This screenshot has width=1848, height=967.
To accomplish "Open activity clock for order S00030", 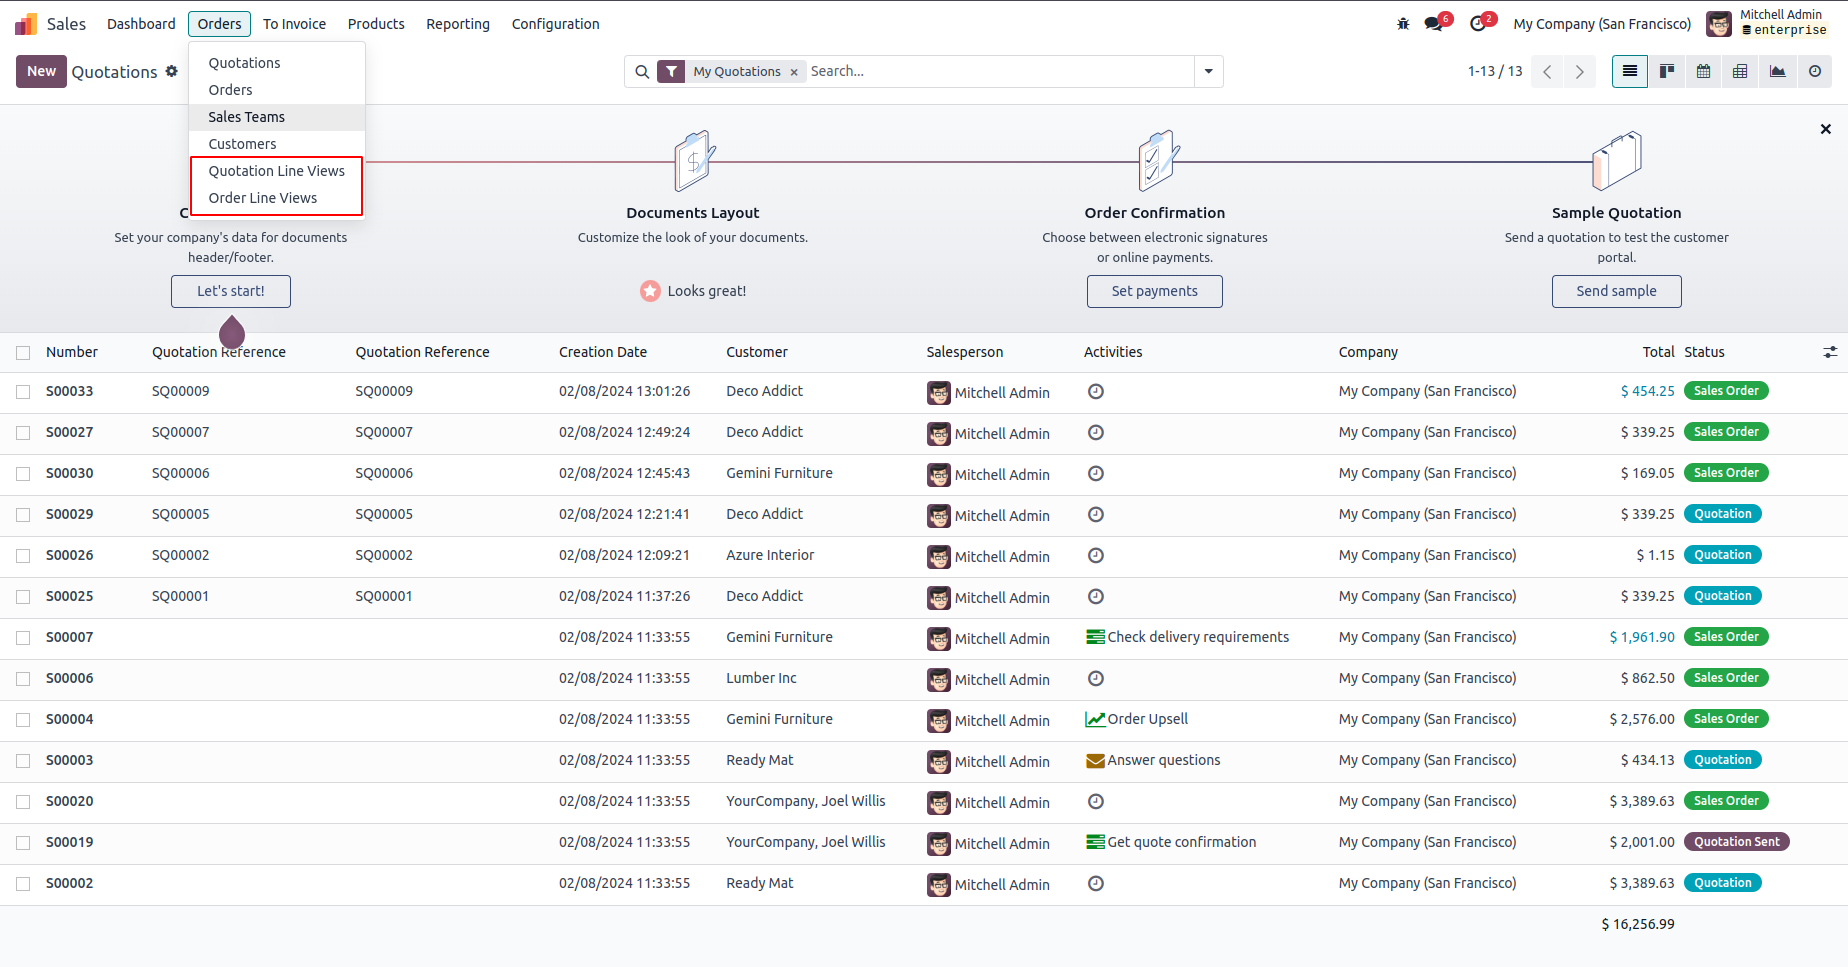I will 1096,473.
